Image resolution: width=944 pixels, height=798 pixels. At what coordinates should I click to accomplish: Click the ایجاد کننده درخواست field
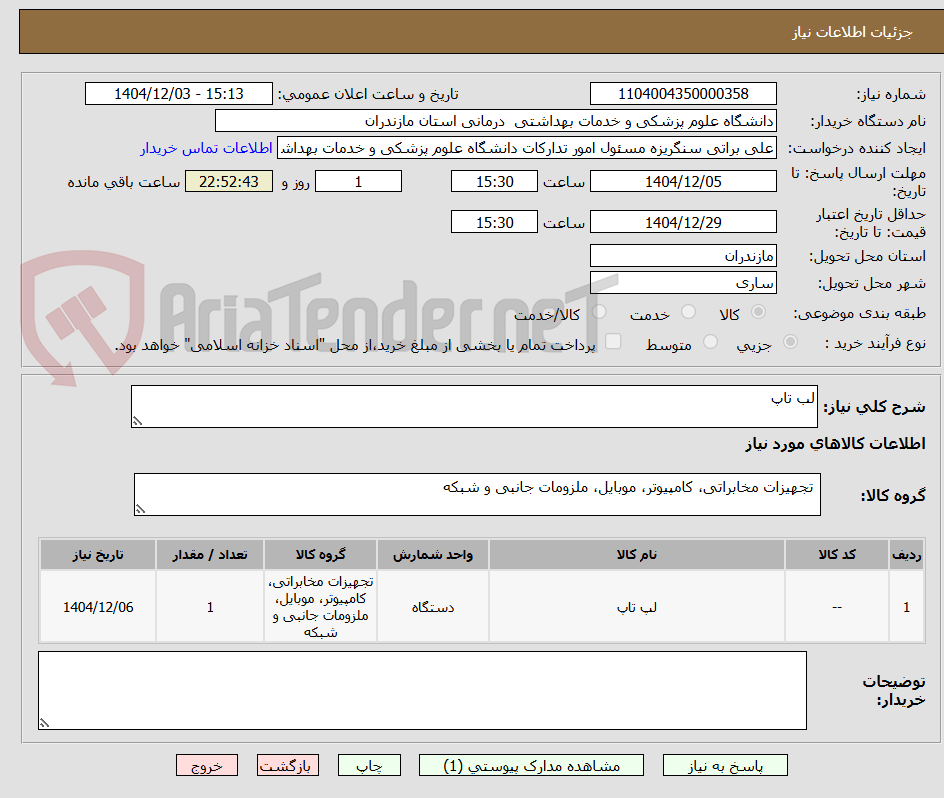[x=527, y=148]
